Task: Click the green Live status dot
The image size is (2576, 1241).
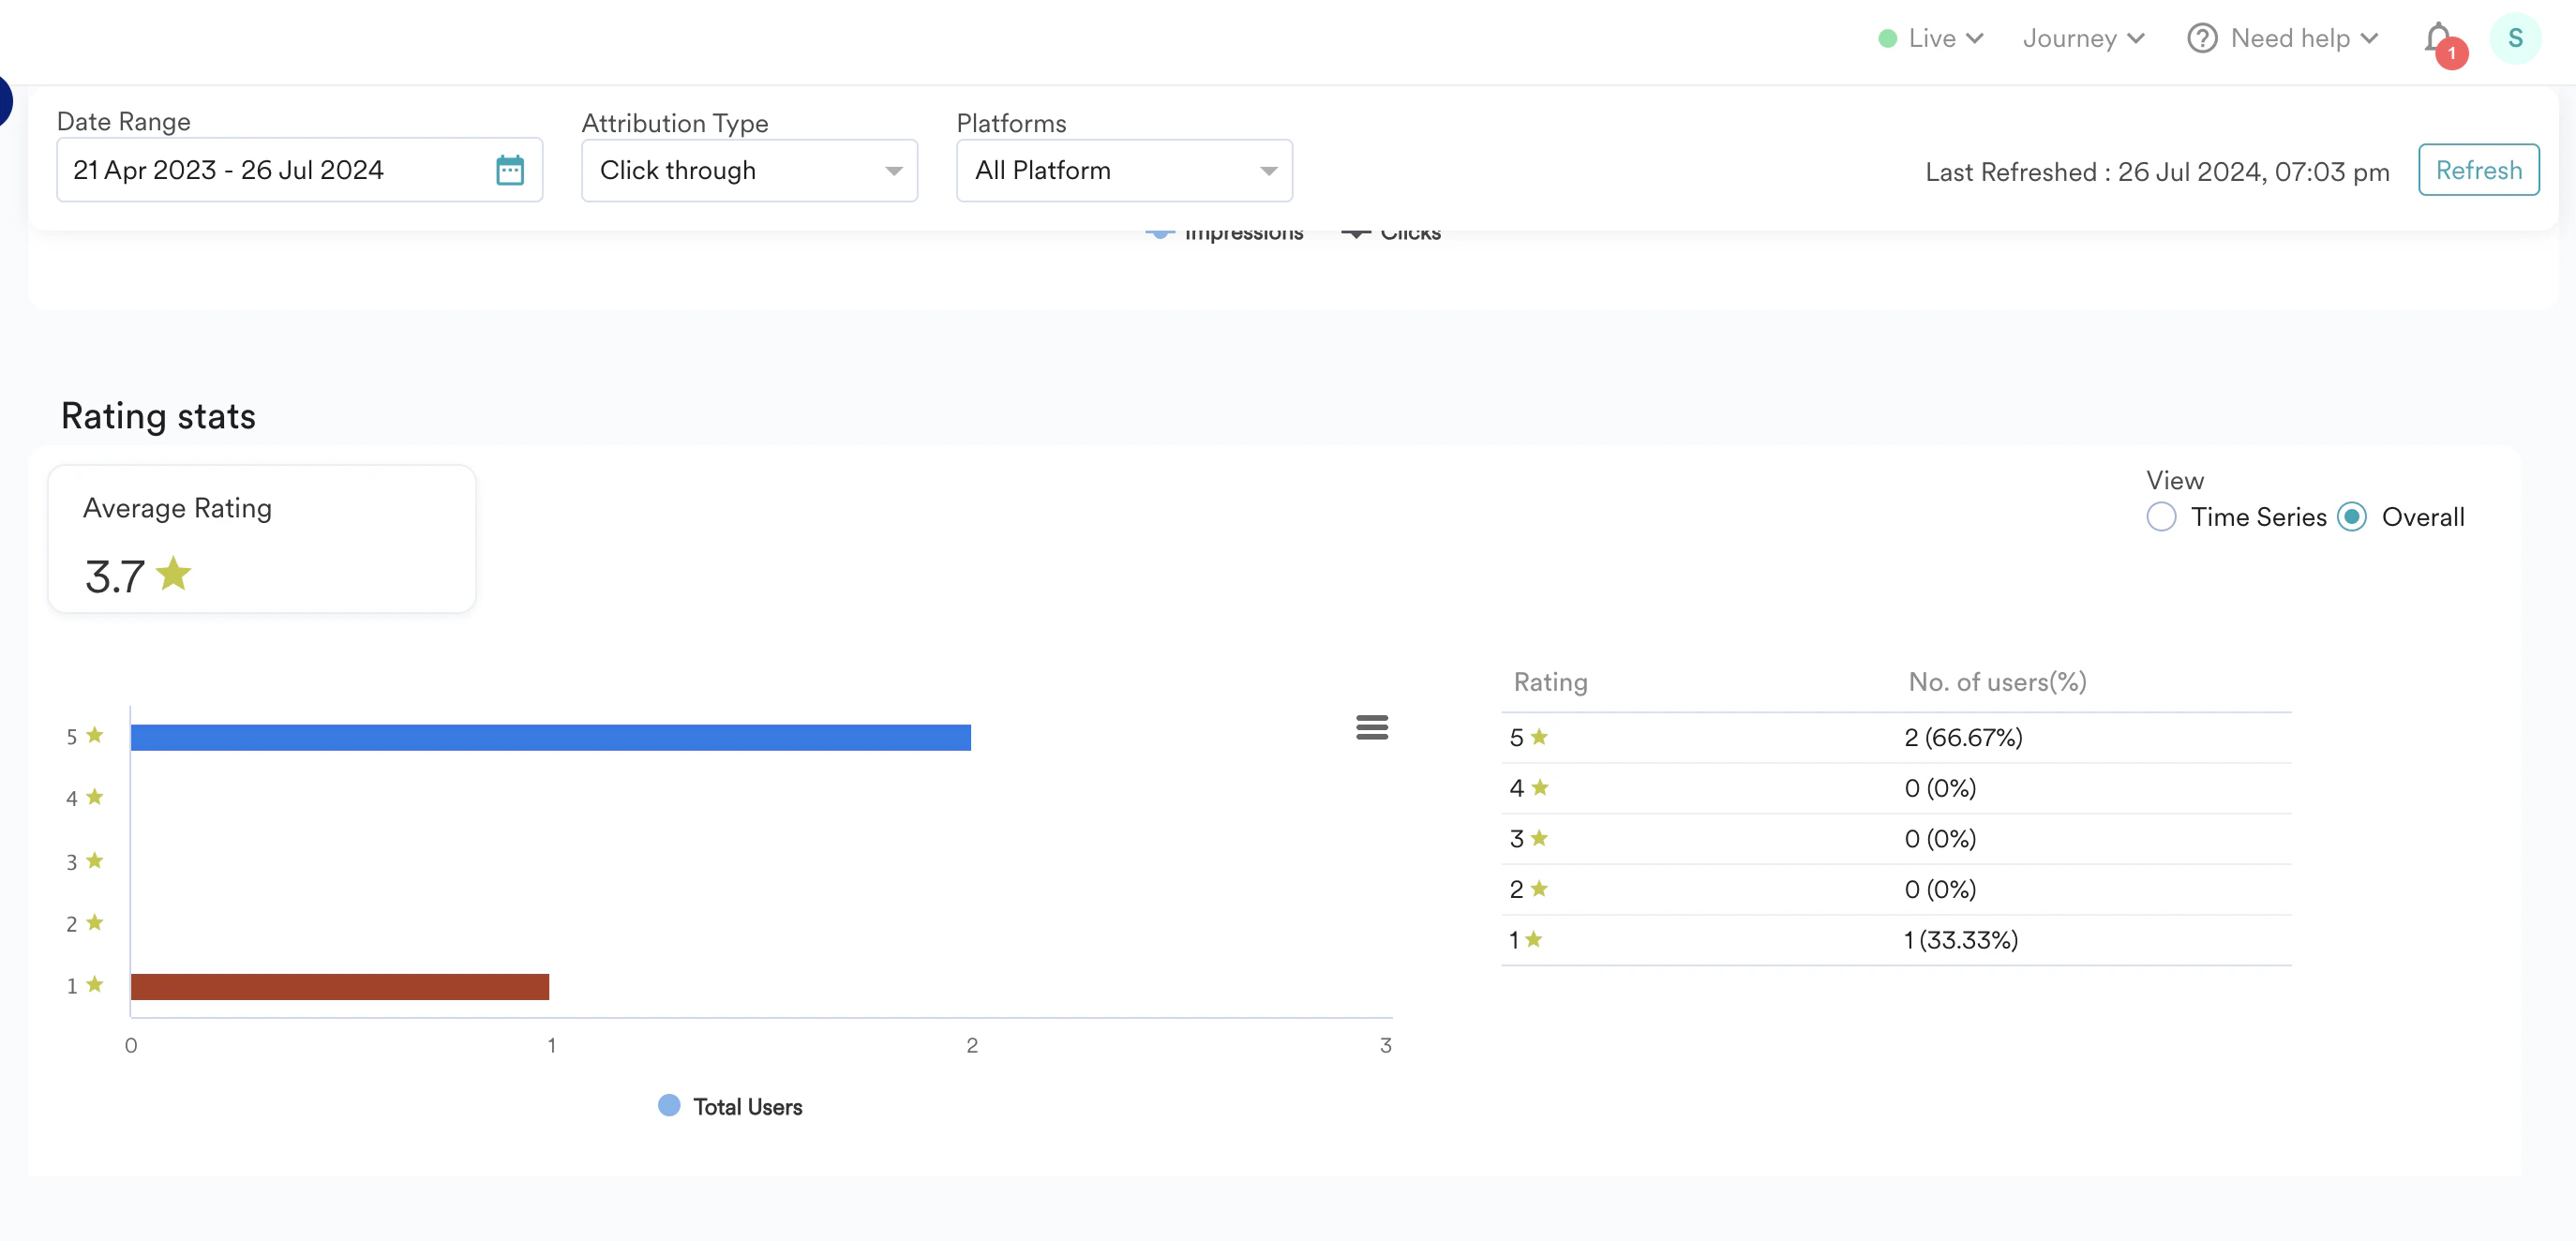Action: (1887, 39)
